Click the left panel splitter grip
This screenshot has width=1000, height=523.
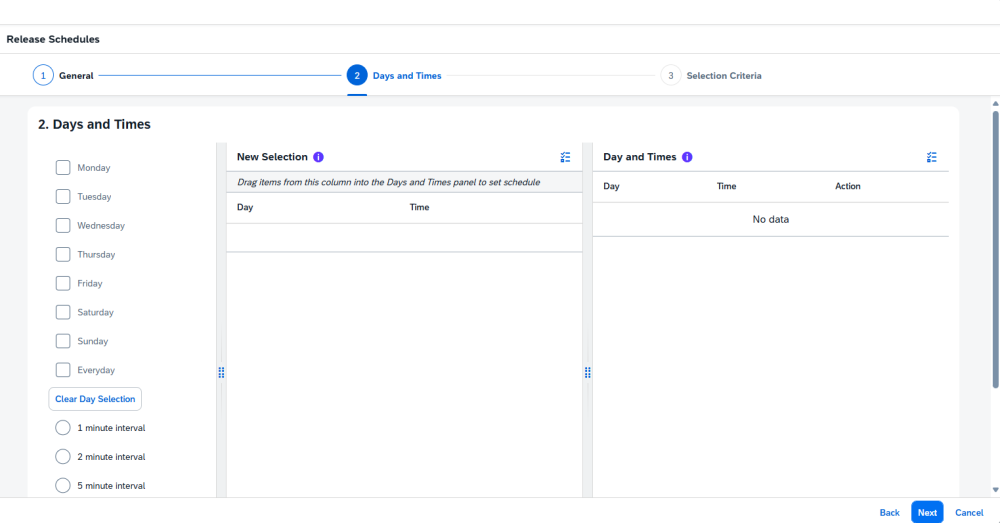[221, 372]
